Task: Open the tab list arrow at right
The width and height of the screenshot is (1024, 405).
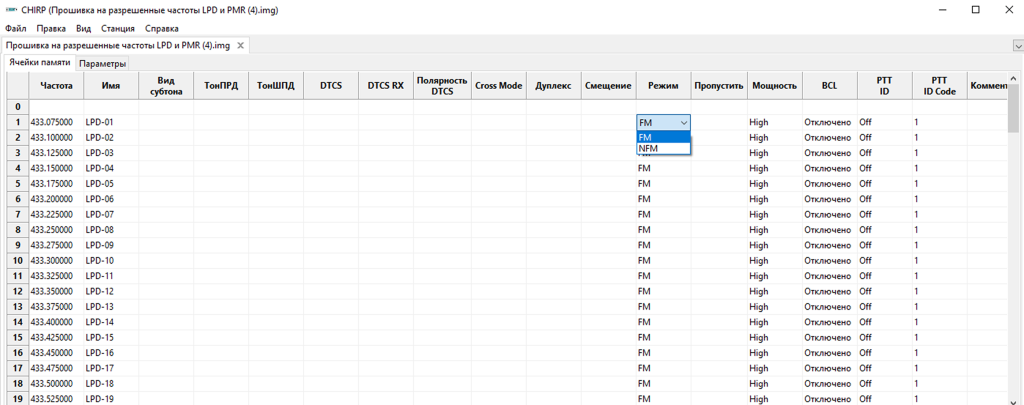Action: tap(1016, 46)
